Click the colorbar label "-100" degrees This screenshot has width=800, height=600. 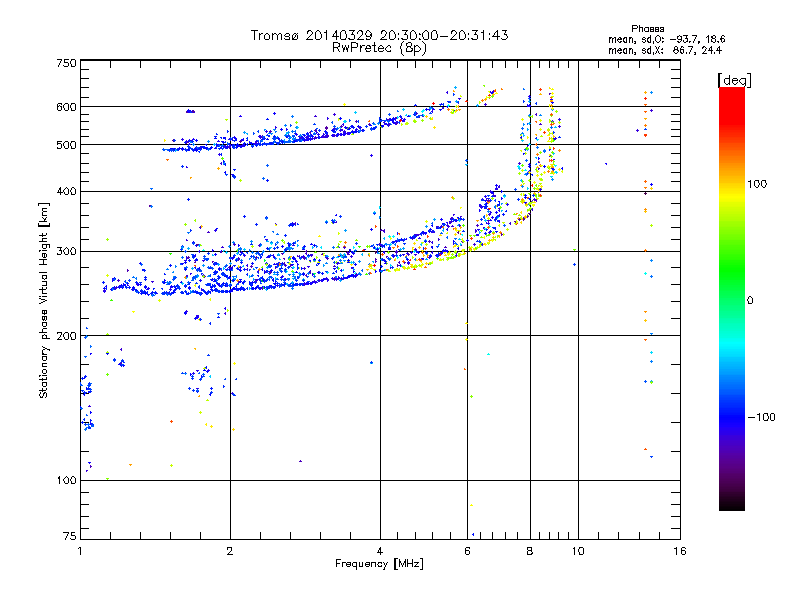tap(762, 417)
